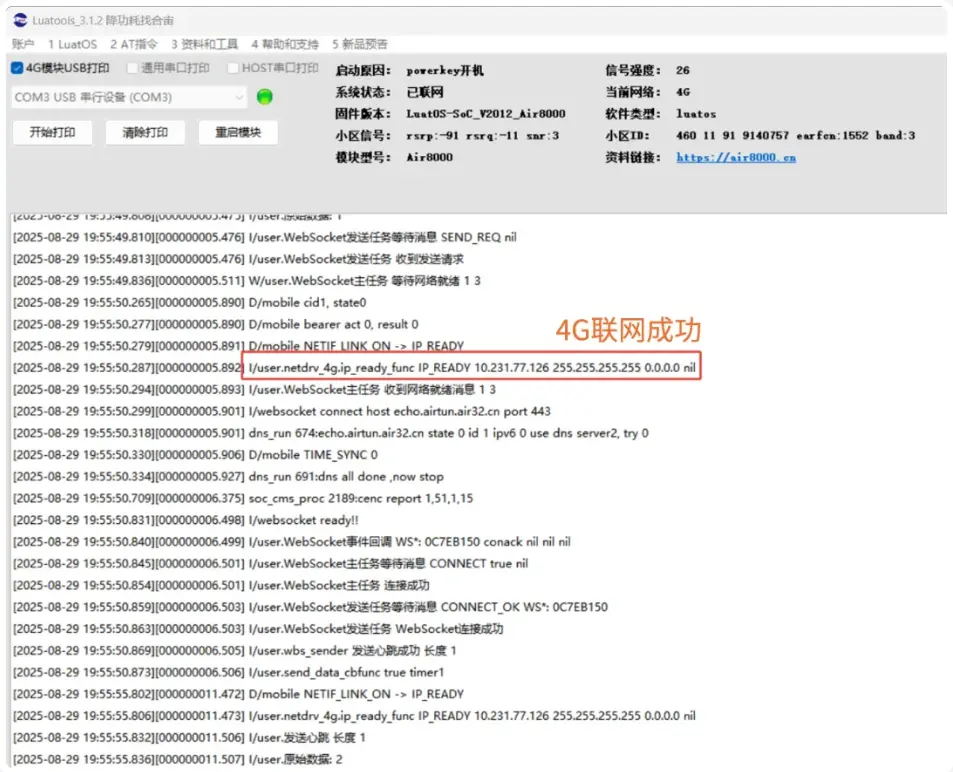The height and width of the screenshot is (772, 953).
Task: Open the 账户 menu
Action: (x=23, y=44)
